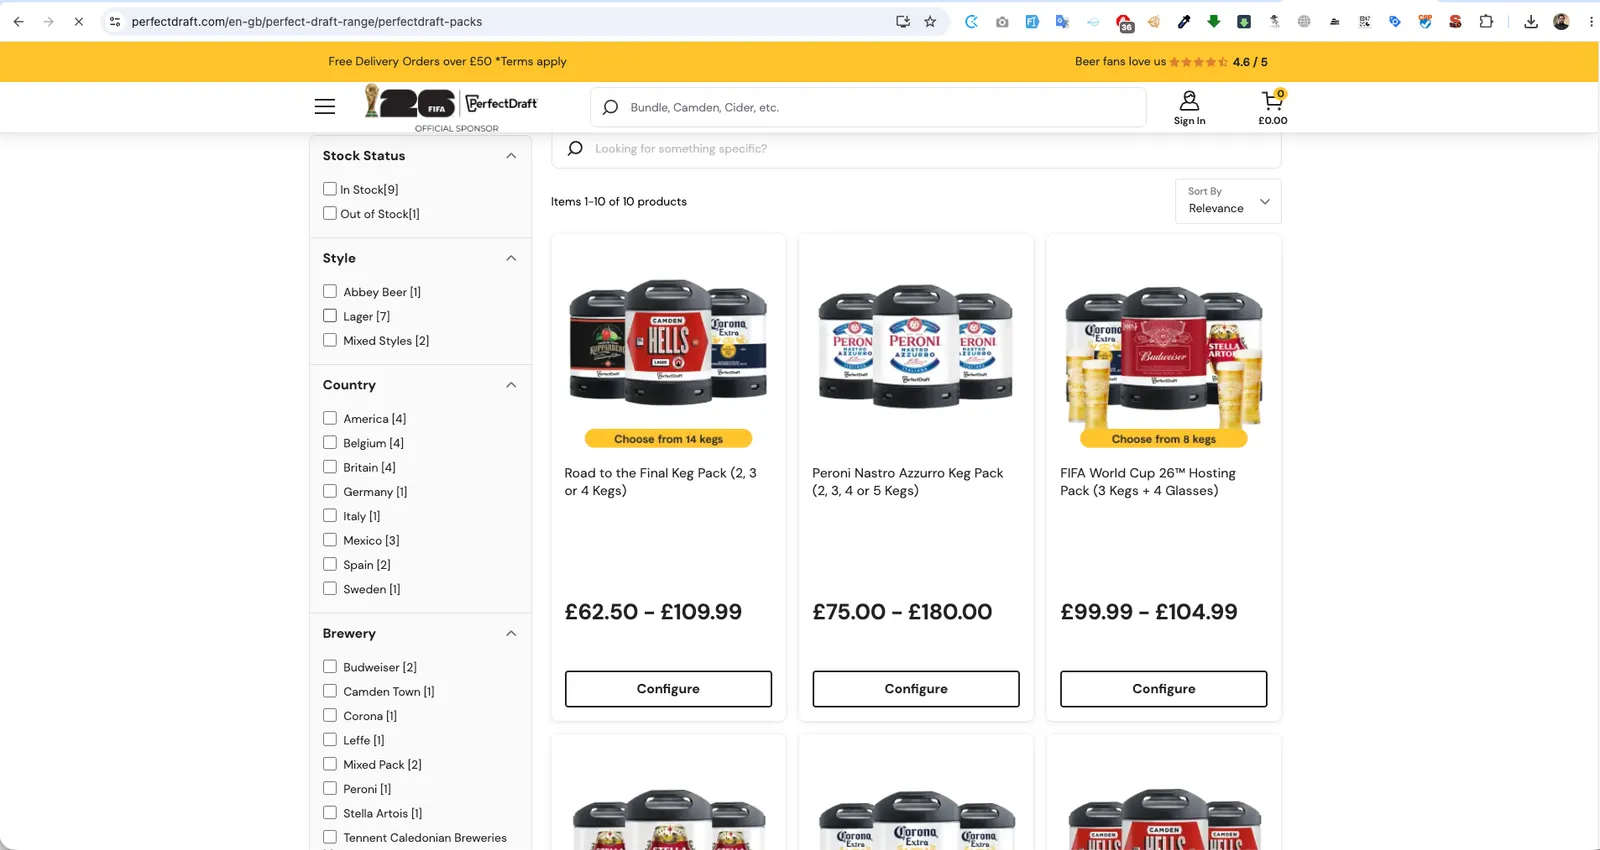This screenshot has height=850, width=1600.
Task: Click the blue price tag extension icon
Action: pyautogui.click(x=1395, y=21)
